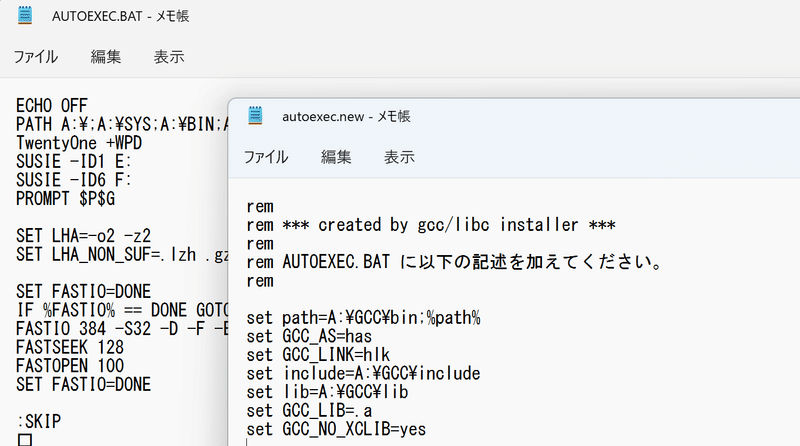
Task: Click the set path=A:¥GCC¥bin line
Action: click(x=363, y=318)
